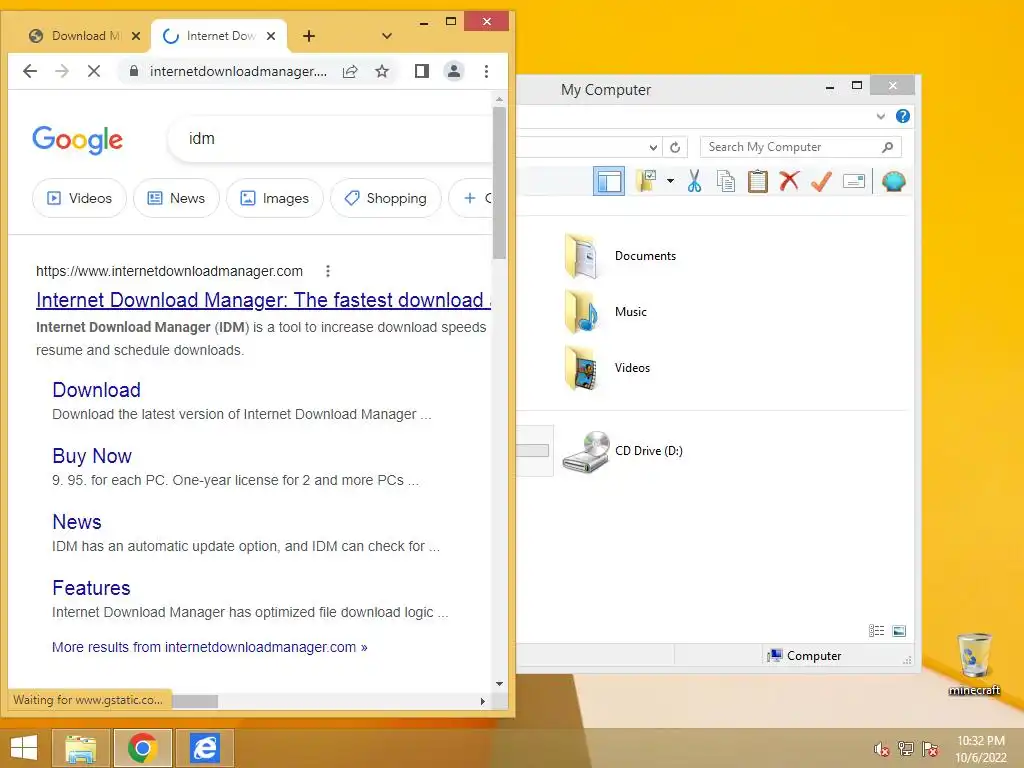Open the dropdown arrow beside folder options

click(670, 181)
